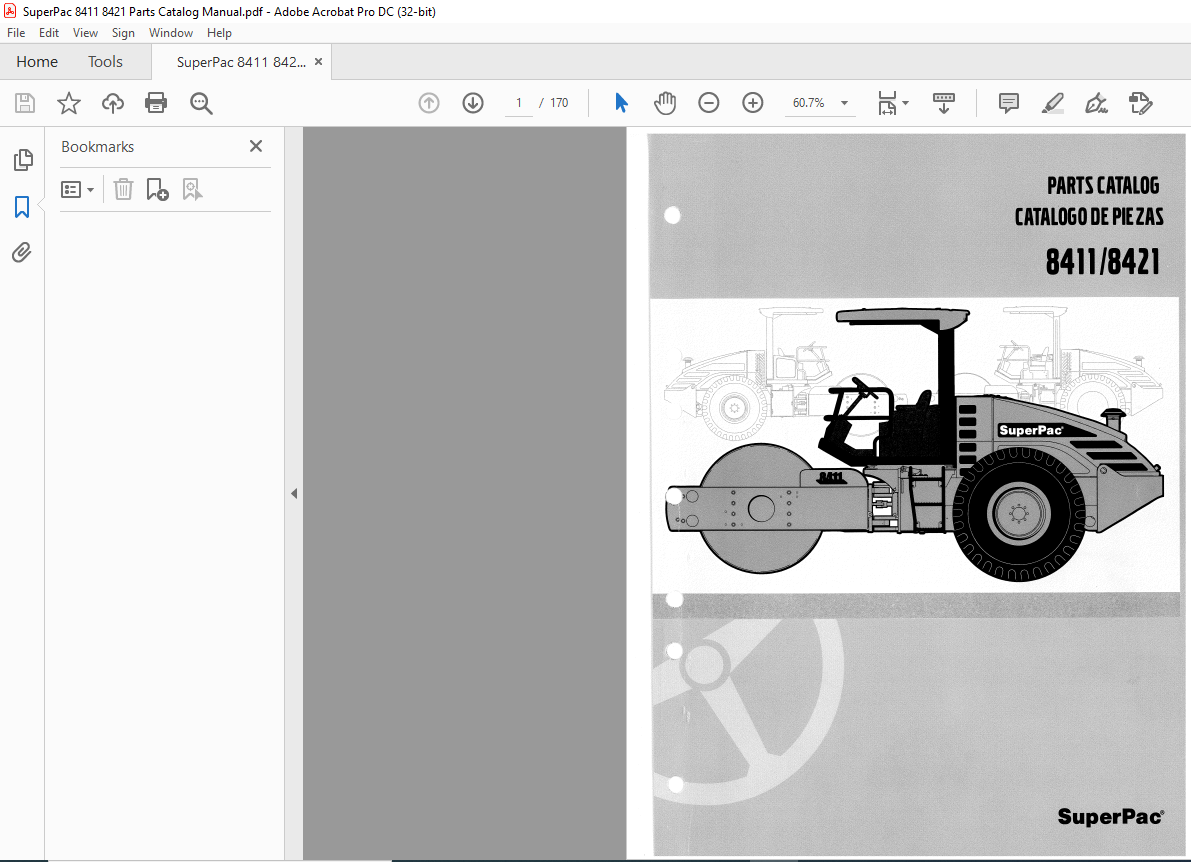Open the page thumbnails panel
The width and height of the screenshot is (1191, 862).
(x=23, y=159)
